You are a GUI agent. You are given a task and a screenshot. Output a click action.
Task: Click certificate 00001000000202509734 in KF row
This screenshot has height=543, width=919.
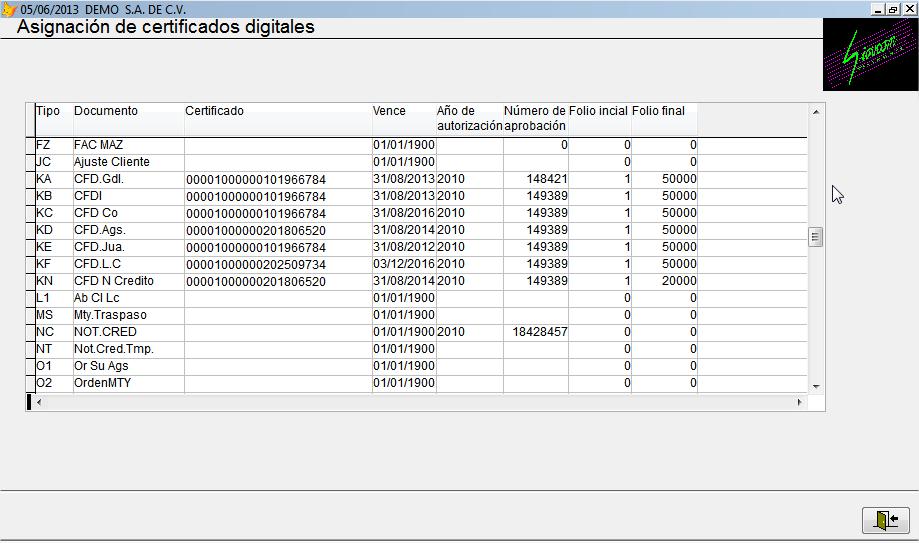click(x=278, y=264)
